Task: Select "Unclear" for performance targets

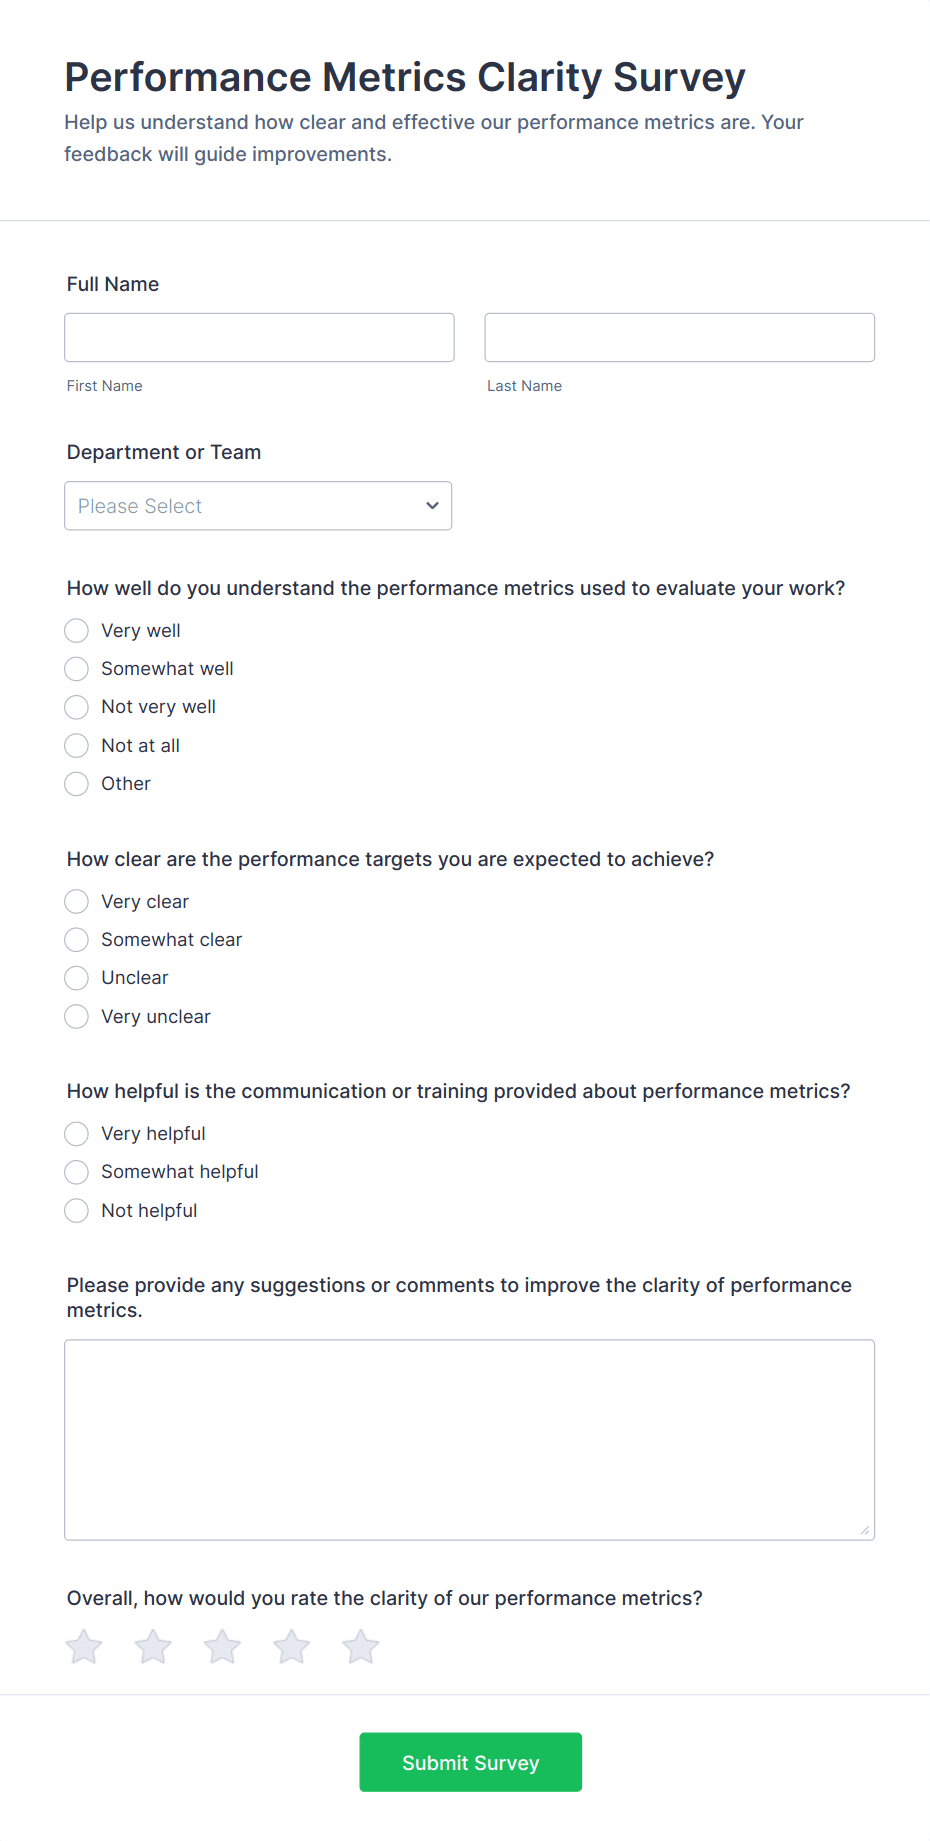Action: [77, 978]
